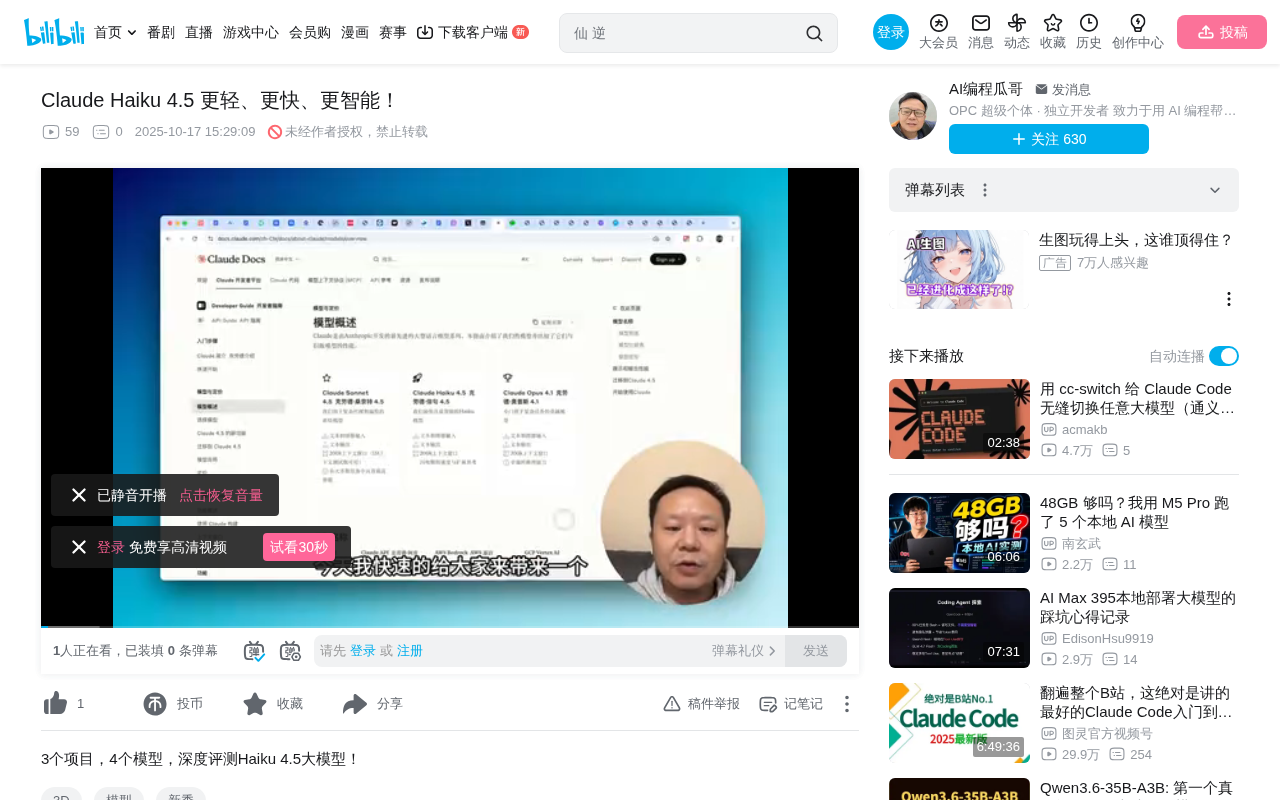This screenshot has height=800, width=1280.
Task: Click the video progress bar
Action: (x=450, y=627)
